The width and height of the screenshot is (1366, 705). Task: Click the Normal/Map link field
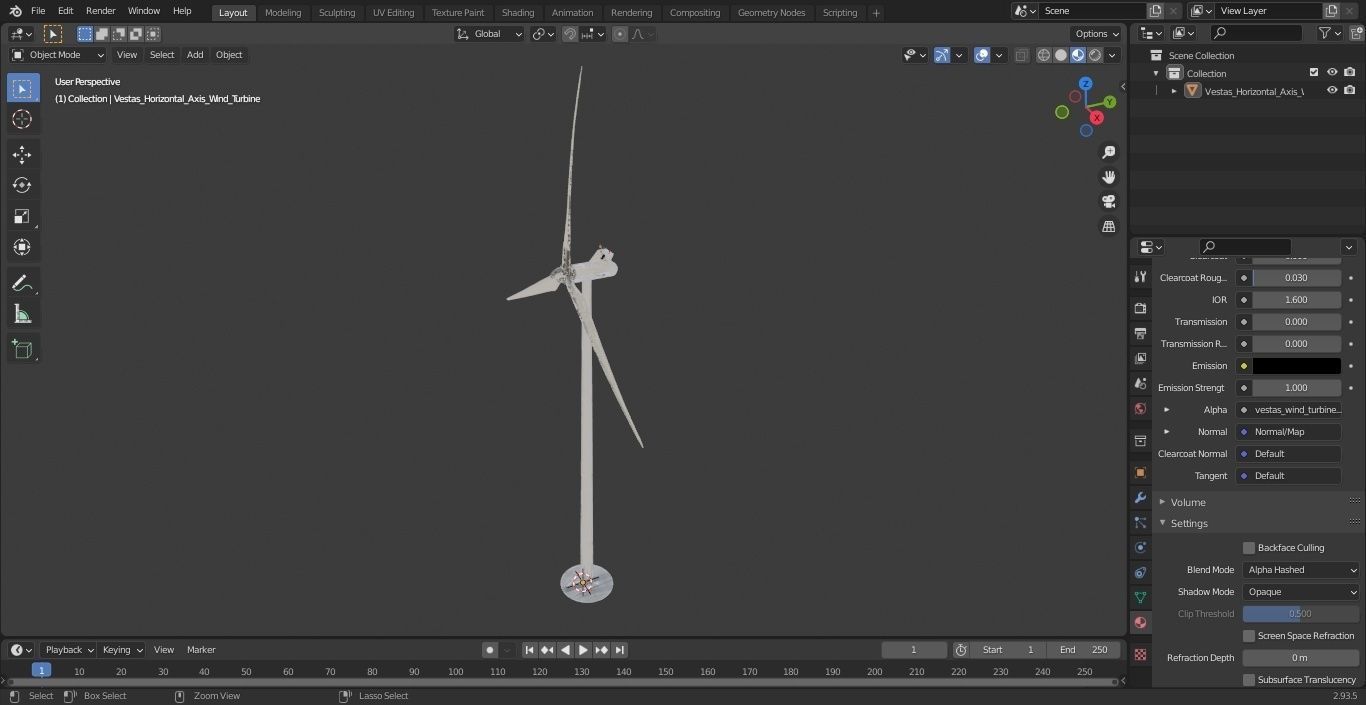(1289, 432)
